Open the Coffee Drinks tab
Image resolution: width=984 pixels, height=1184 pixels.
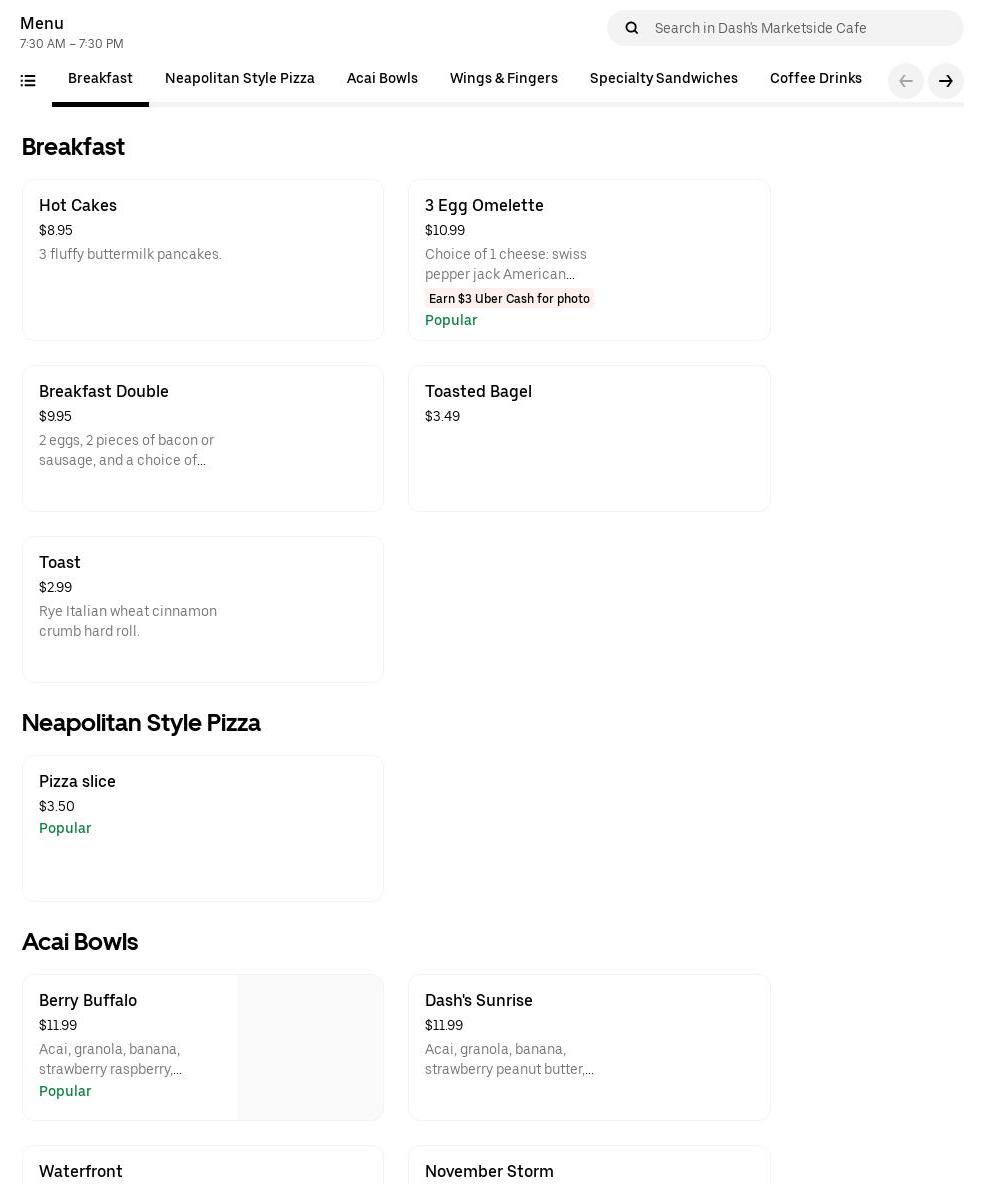[816, 78]
